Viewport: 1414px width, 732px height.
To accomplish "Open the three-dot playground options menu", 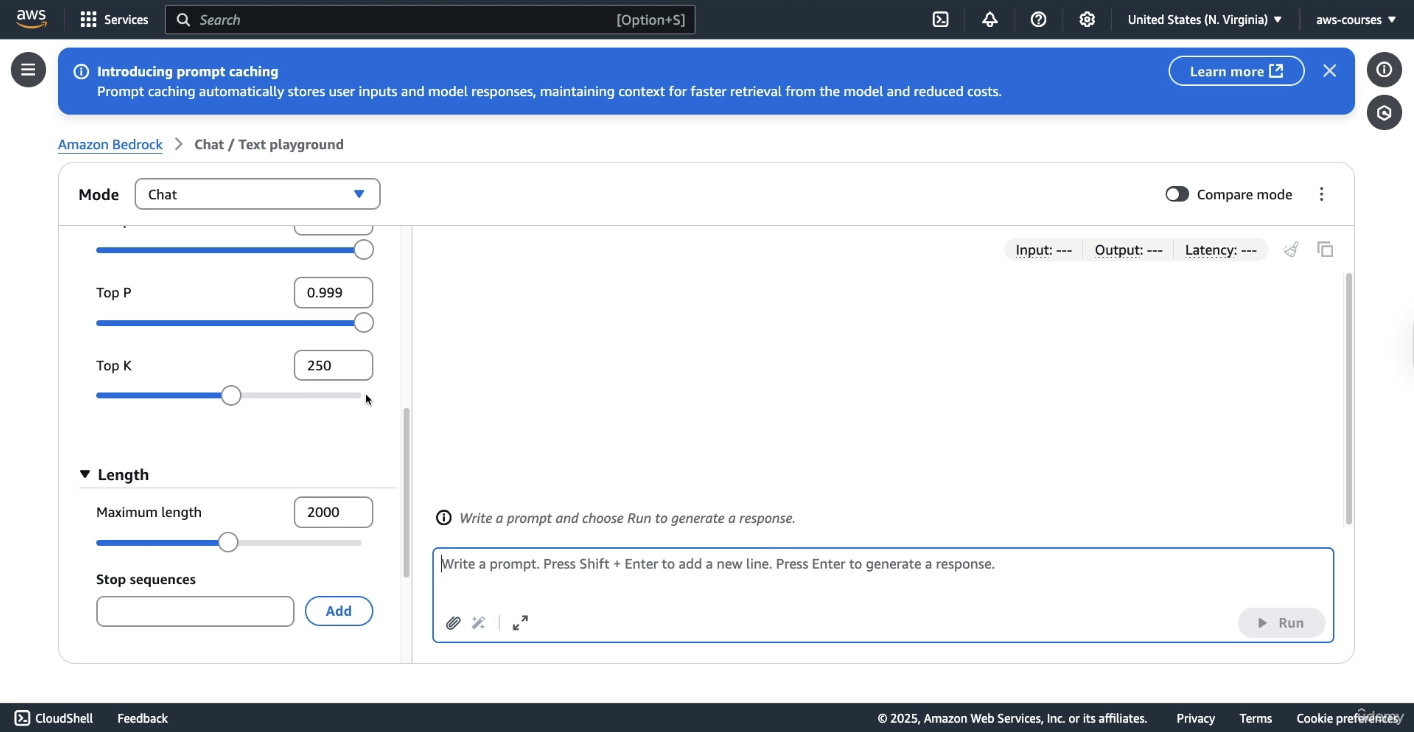I will click(1321, 194).
